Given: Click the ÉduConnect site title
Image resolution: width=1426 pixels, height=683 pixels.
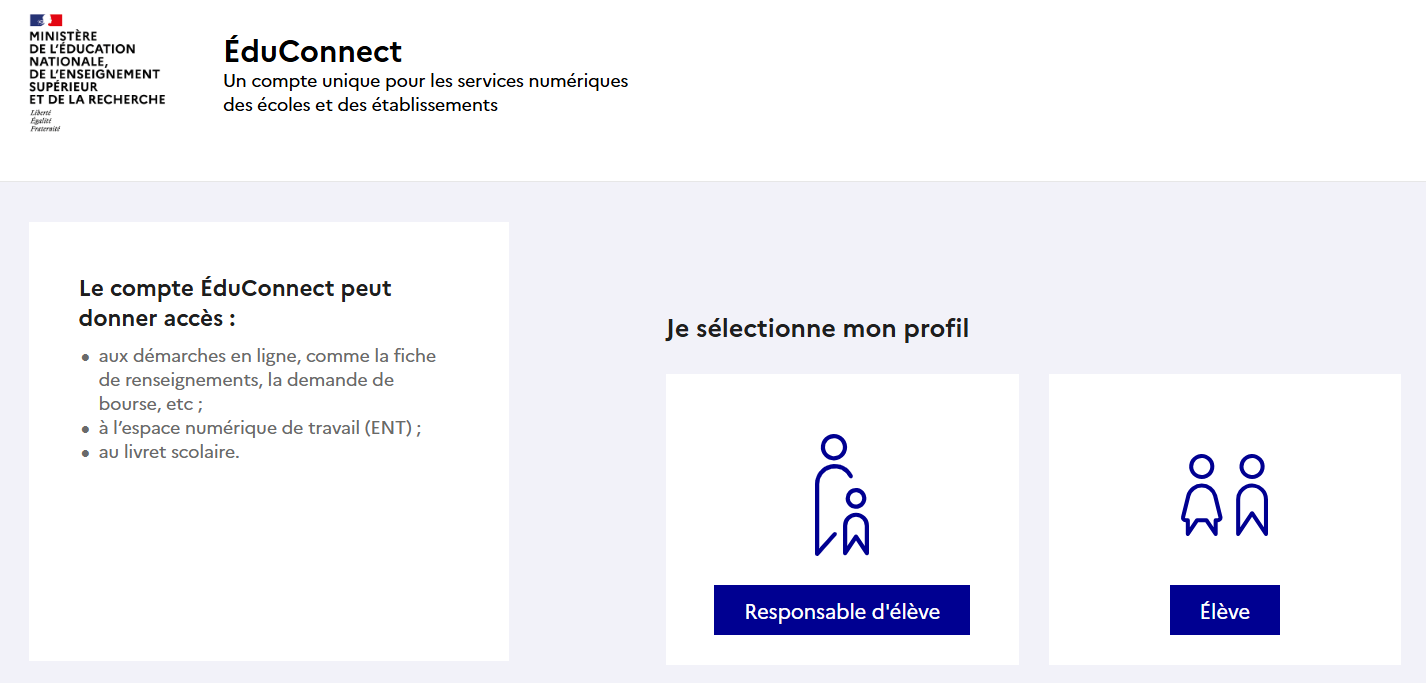Looking at the screenshot, I should [x=313, y=51].
